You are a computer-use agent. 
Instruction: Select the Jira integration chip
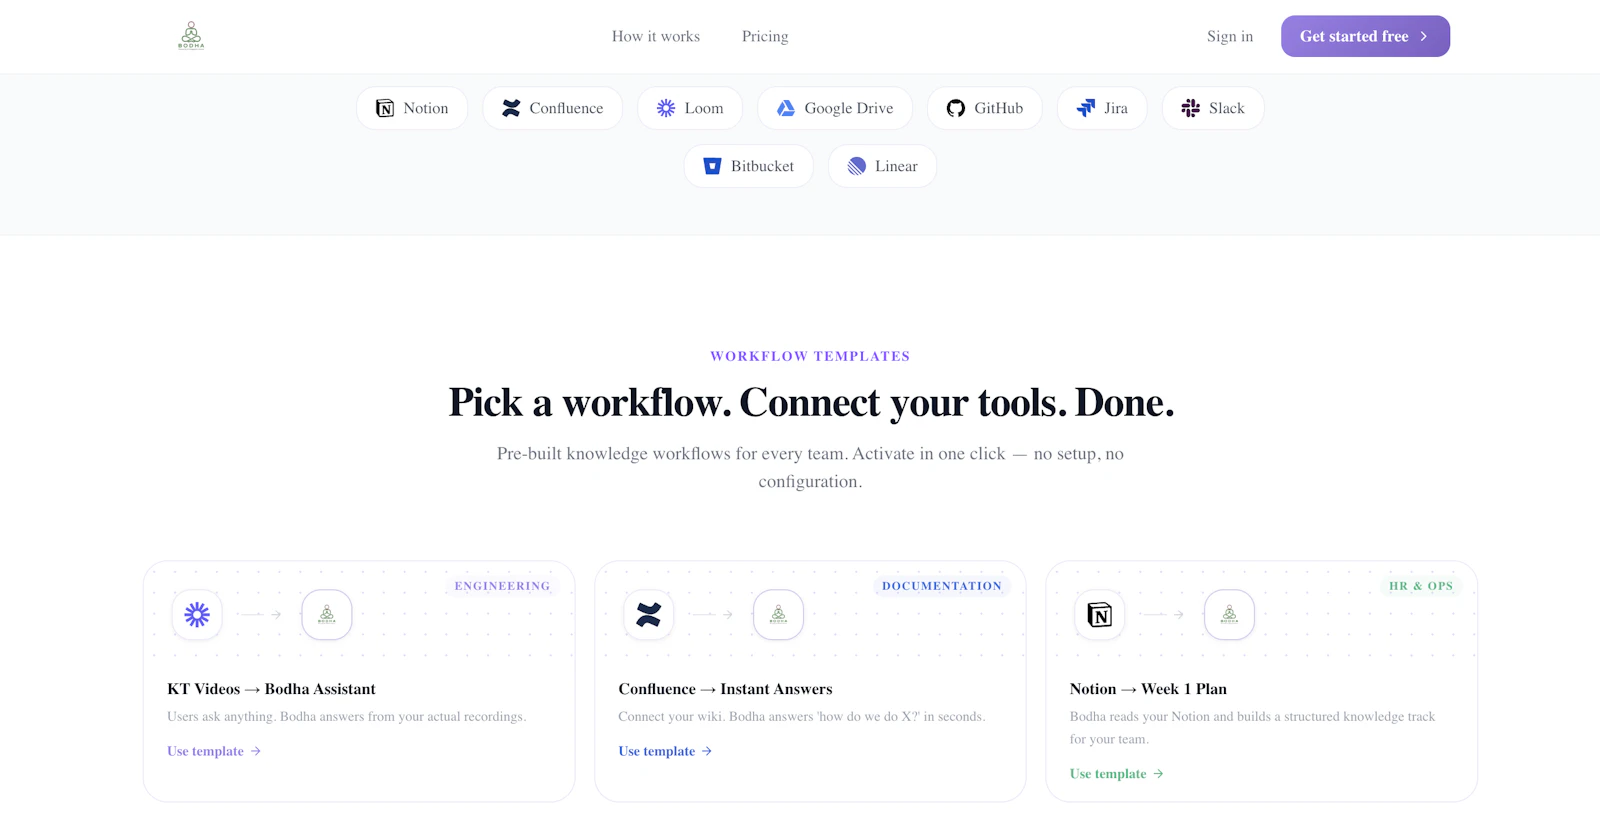coord(1102,108)
